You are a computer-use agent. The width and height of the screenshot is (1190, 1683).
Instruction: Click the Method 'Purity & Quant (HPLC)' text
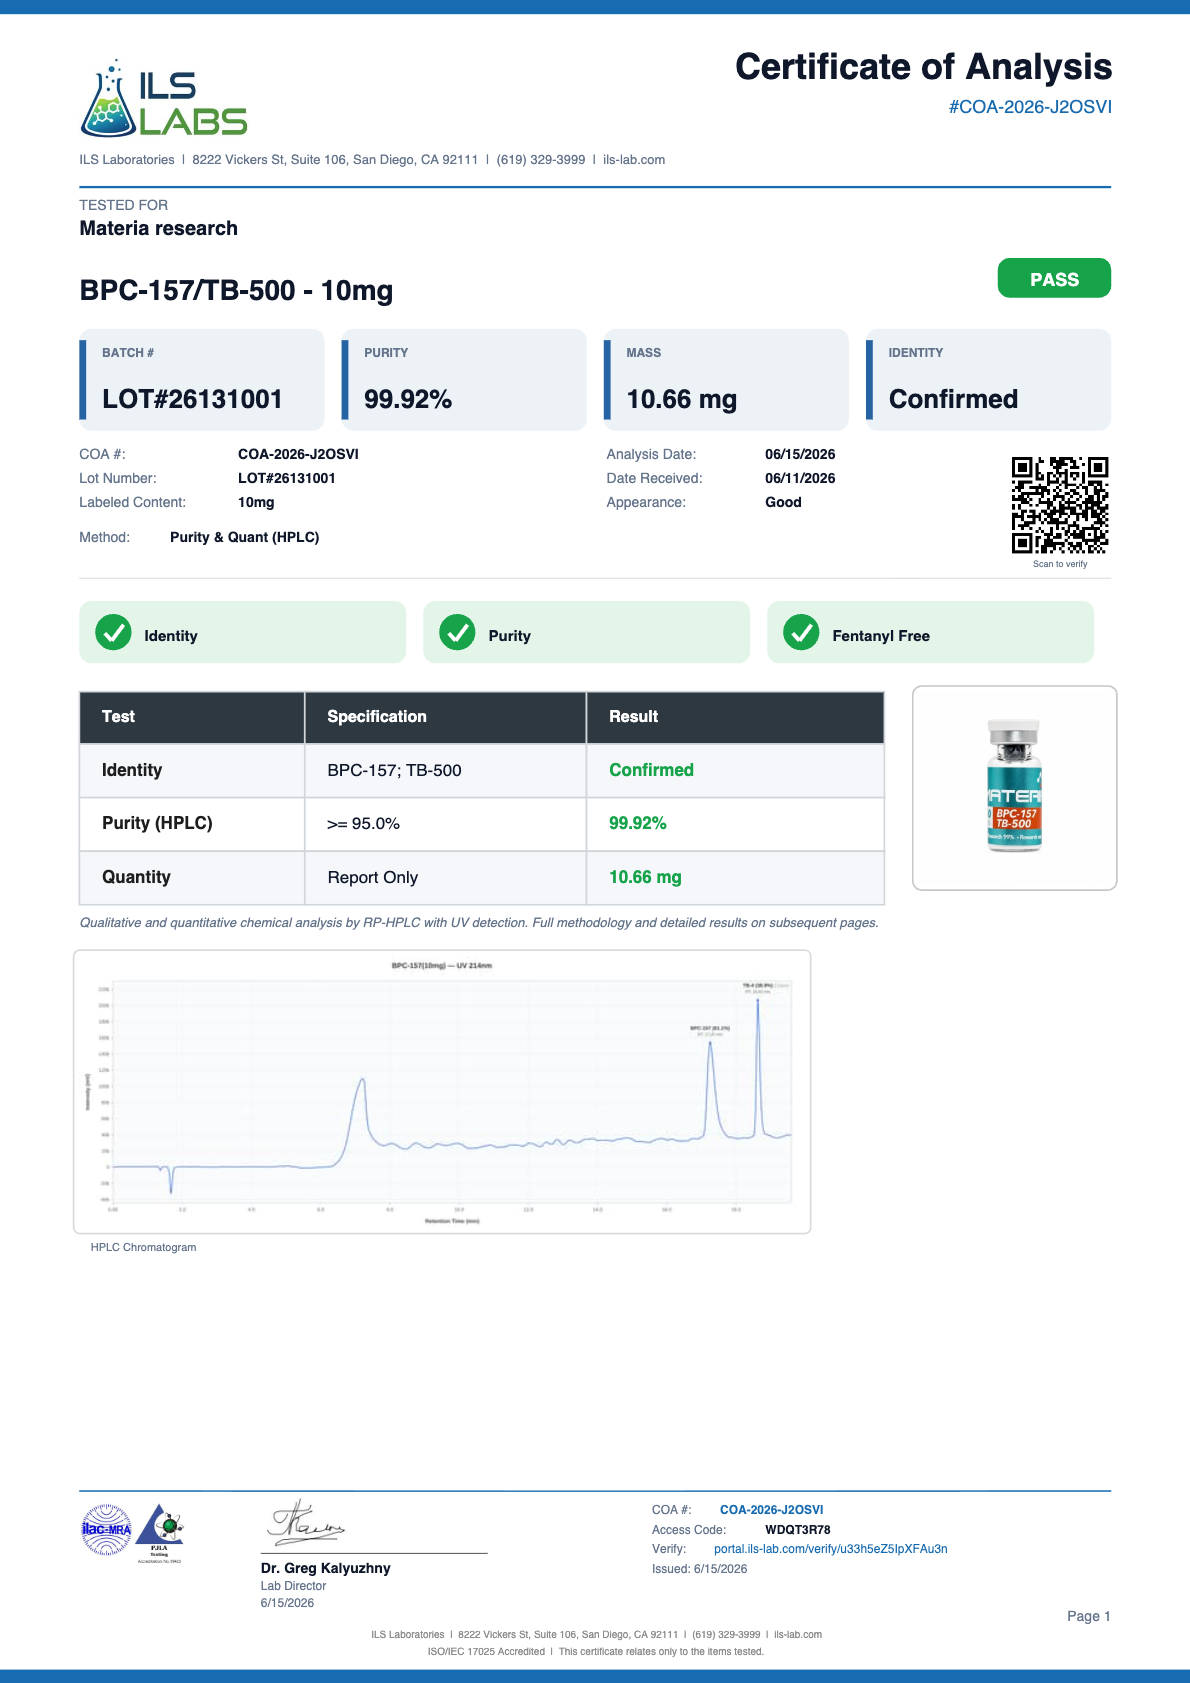click(245, 537)
